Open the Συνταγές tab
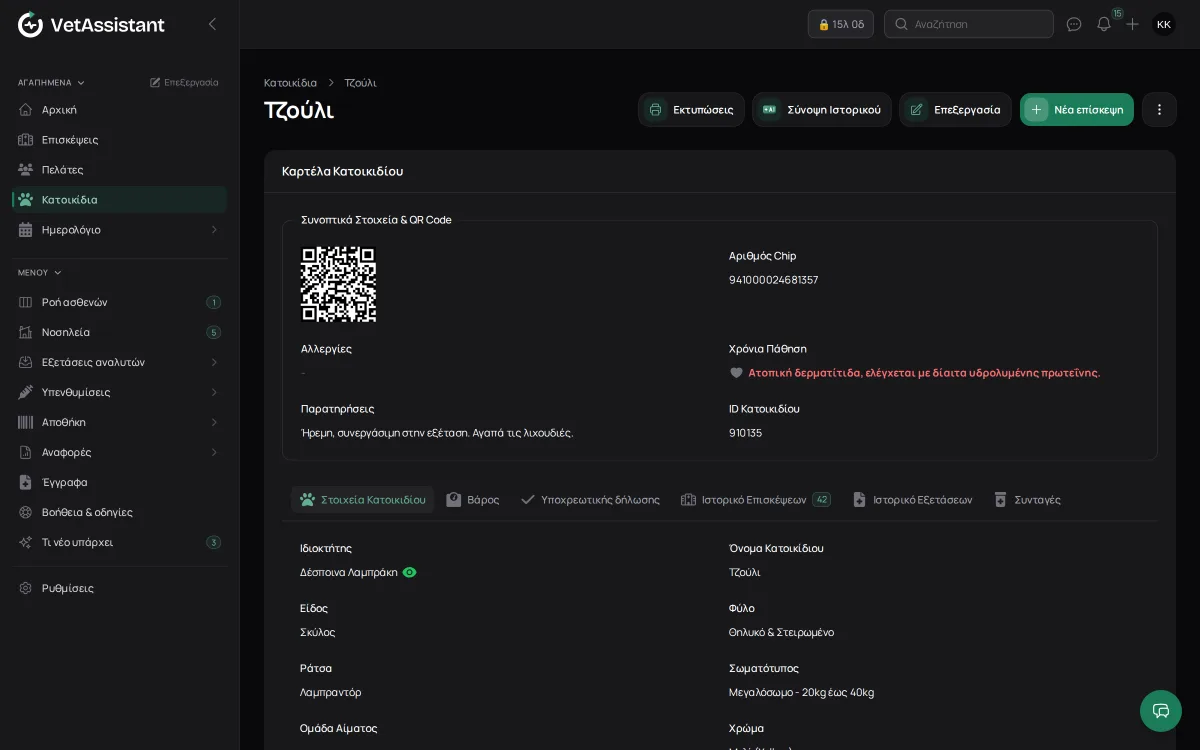The height and width of the screenshot is (750, 1200). coord(1027,499)
